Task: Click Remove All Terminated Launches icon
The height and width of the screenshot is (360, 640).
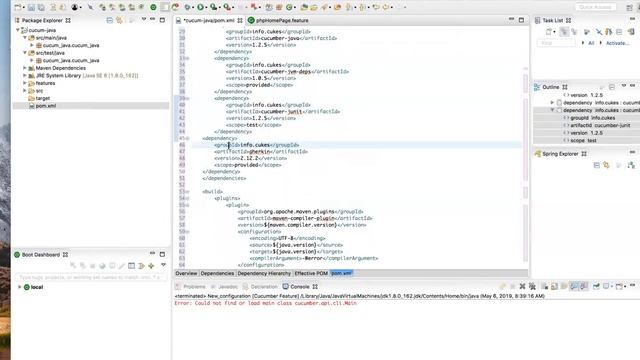Action: (532, 287)
